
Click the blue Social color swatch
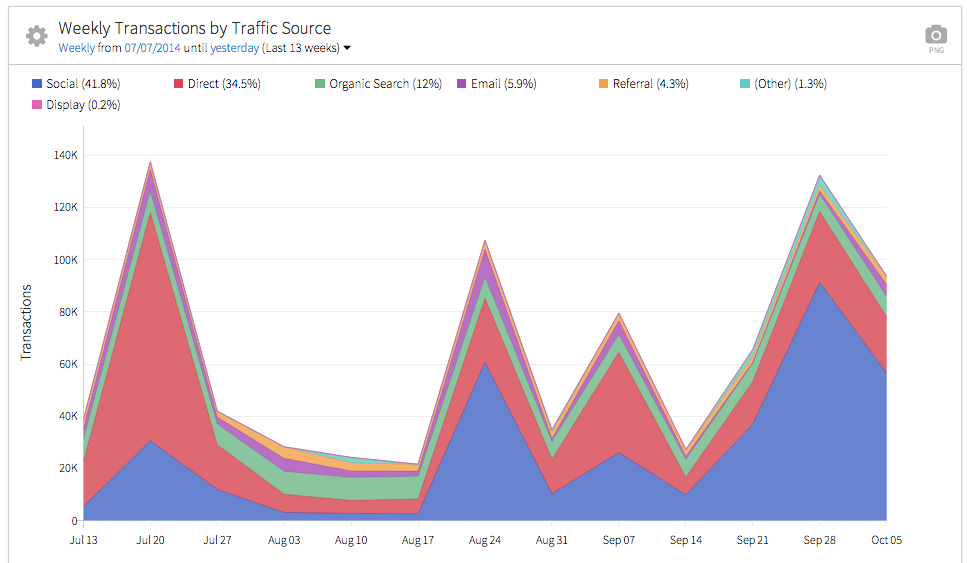click(x=37, y=84)
